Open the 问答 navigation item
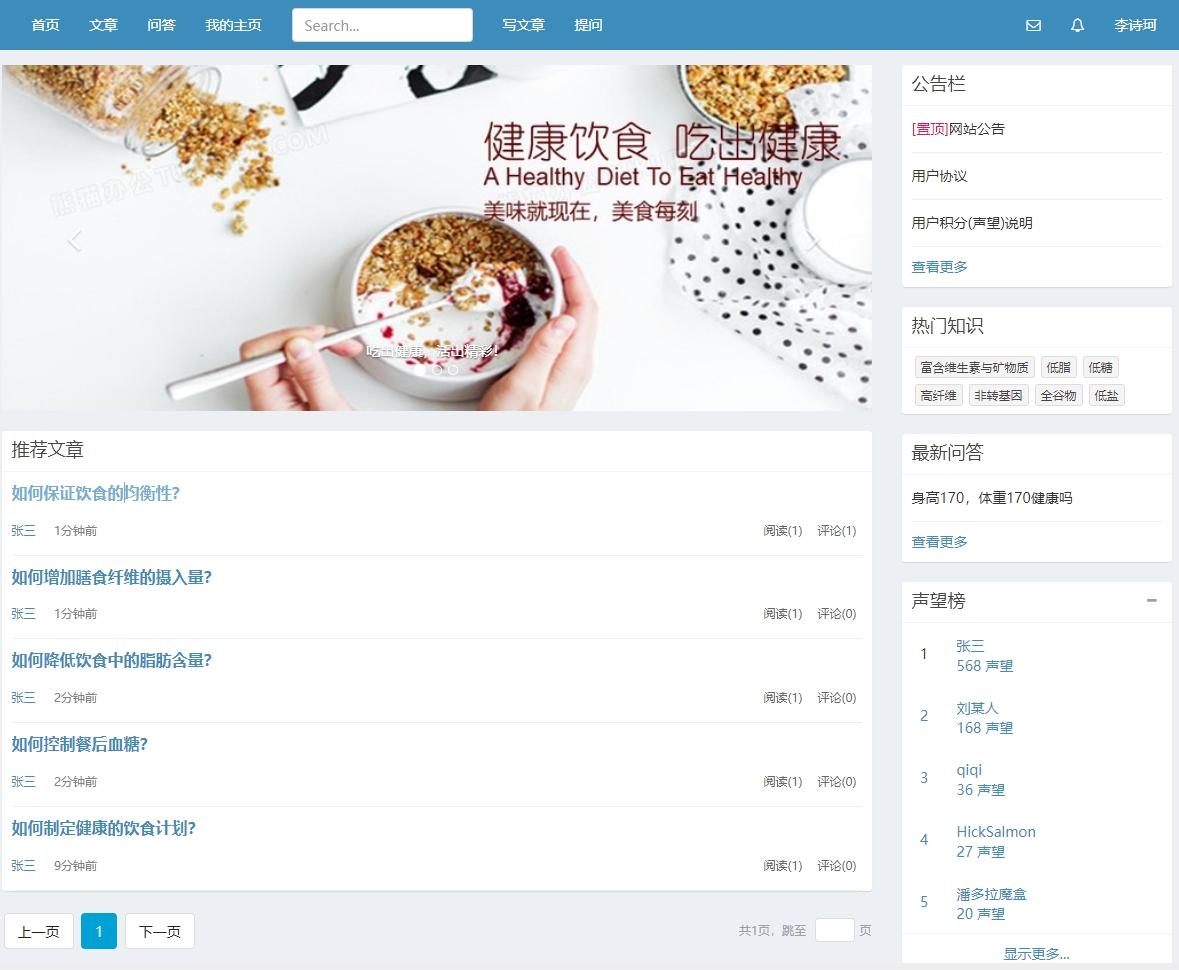The width and height of the screenshot is (1179, 970). (161, 26)
